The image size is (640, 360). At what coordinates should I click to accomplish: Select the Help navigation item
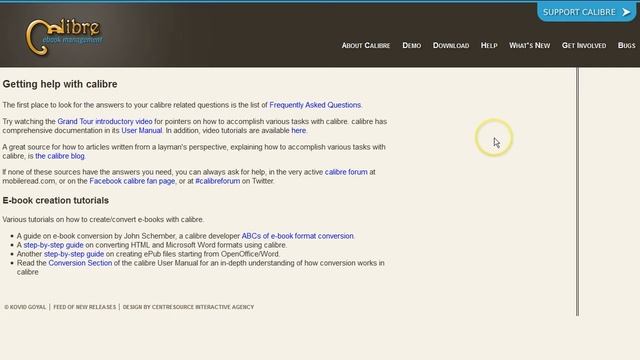(x=489, y=45)
